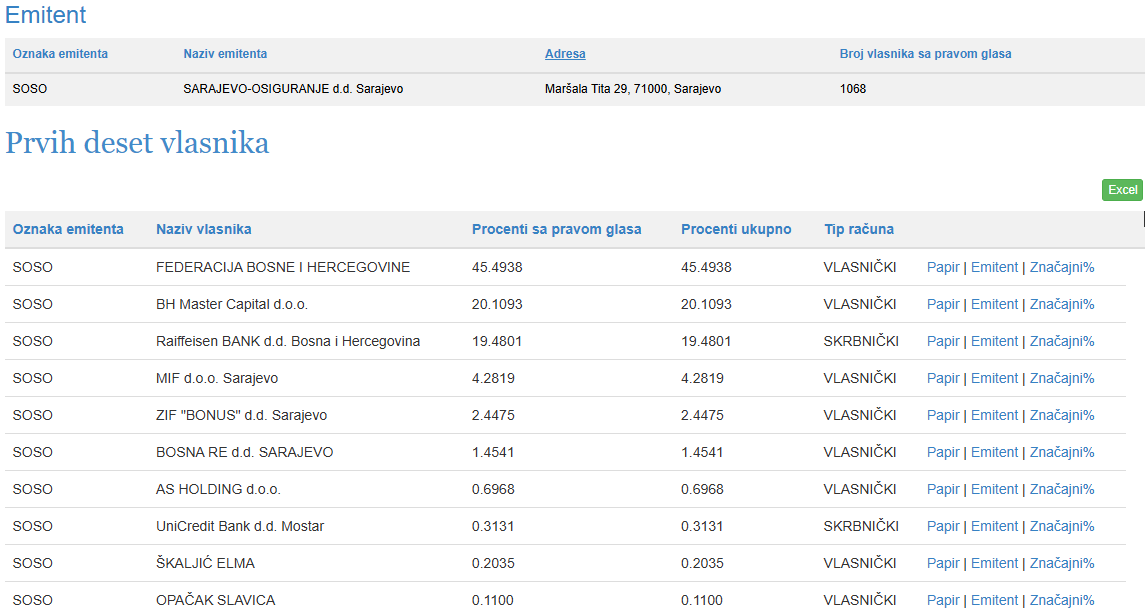Select MIF d.o.o. Sarajevo owner name

(x=217, y=379)
